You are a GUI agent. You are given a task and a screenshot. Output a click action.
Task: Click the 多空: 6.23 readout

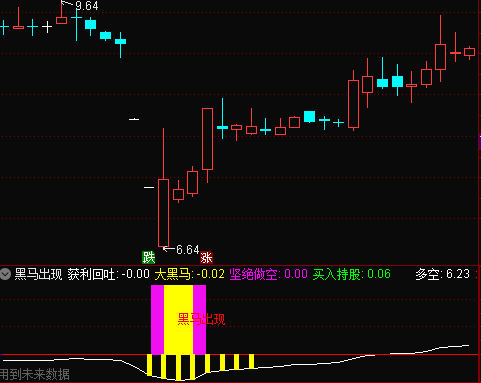tap(442, 274)
